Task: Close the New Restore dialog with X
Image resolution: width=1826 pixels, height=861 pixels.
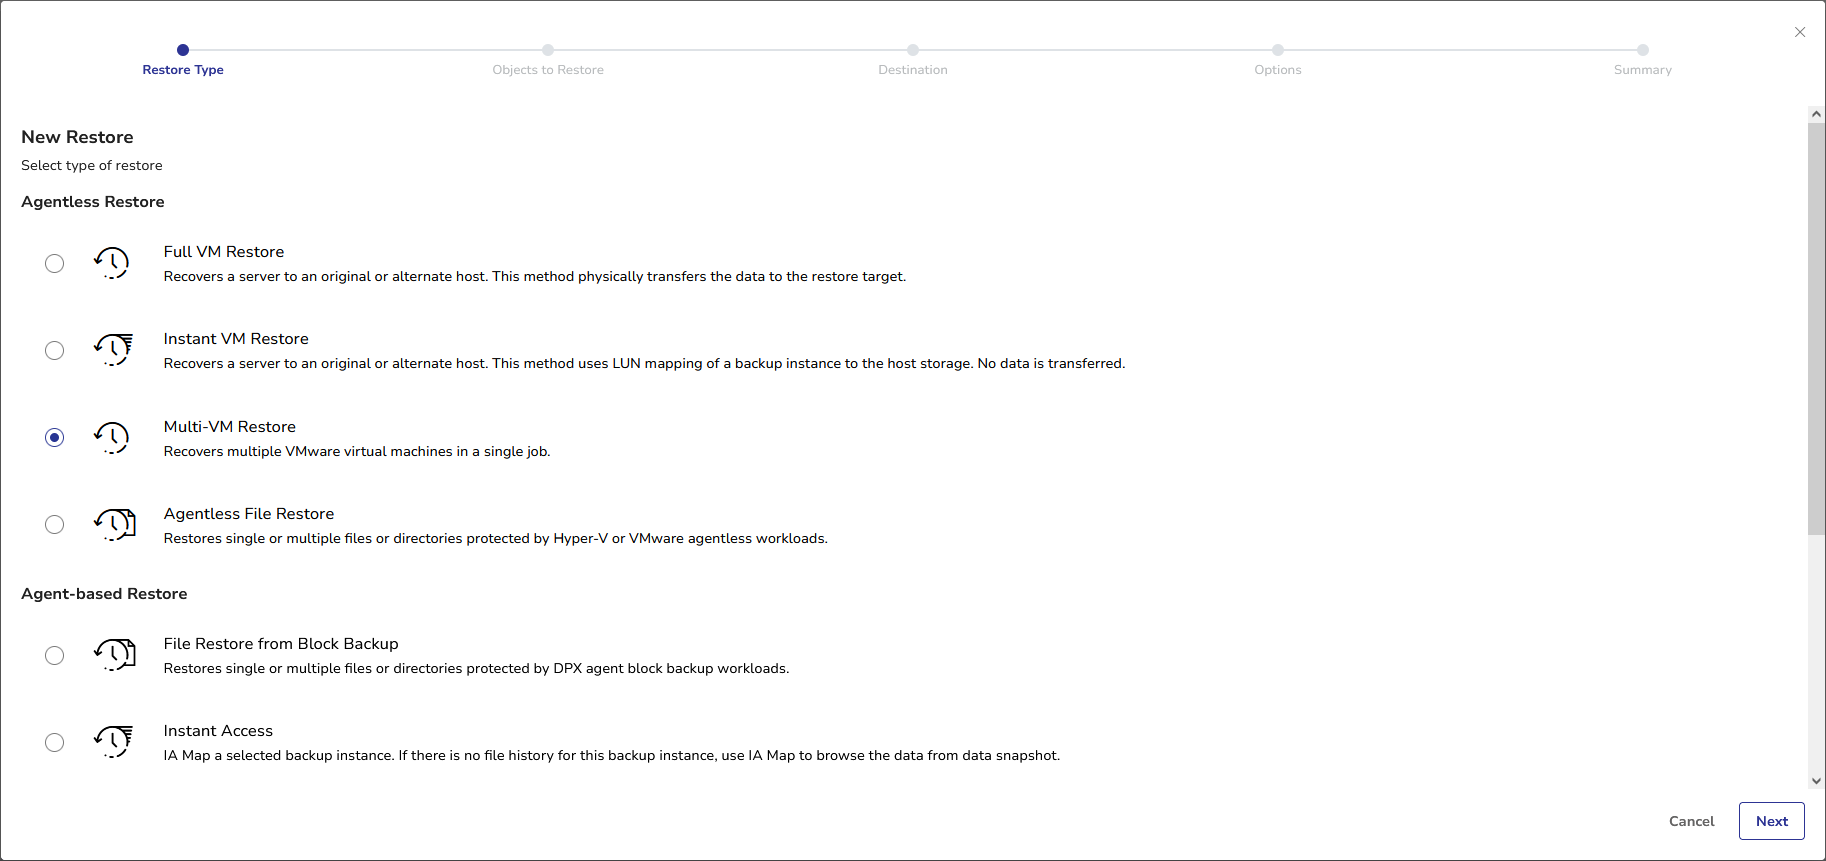Action: [x=1800, y=32]
